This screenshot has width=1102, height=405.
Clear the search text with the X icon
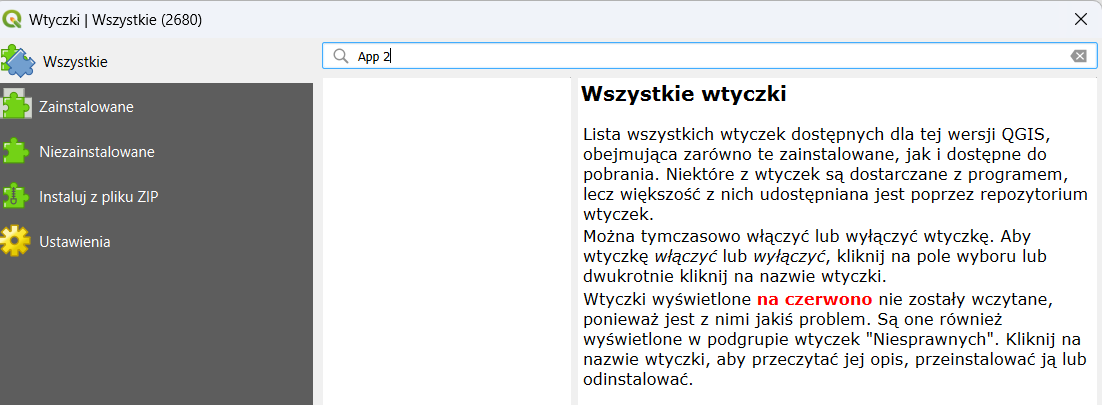click(1079, 56)
